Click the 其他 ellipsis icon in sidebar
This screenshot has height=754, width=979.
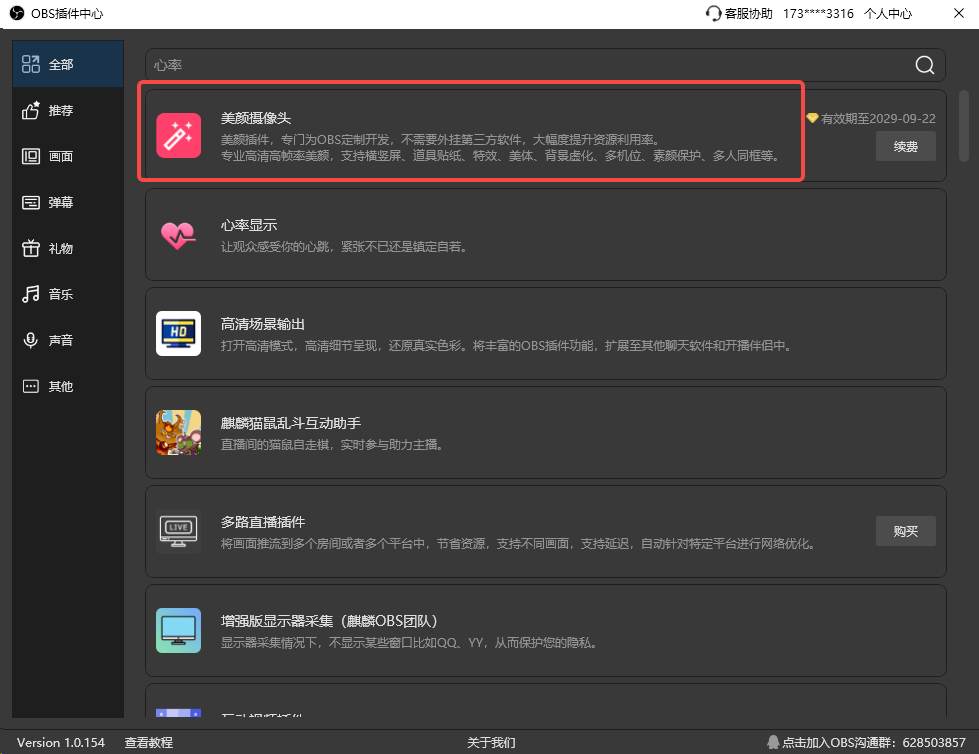click(x=31, y=386)
